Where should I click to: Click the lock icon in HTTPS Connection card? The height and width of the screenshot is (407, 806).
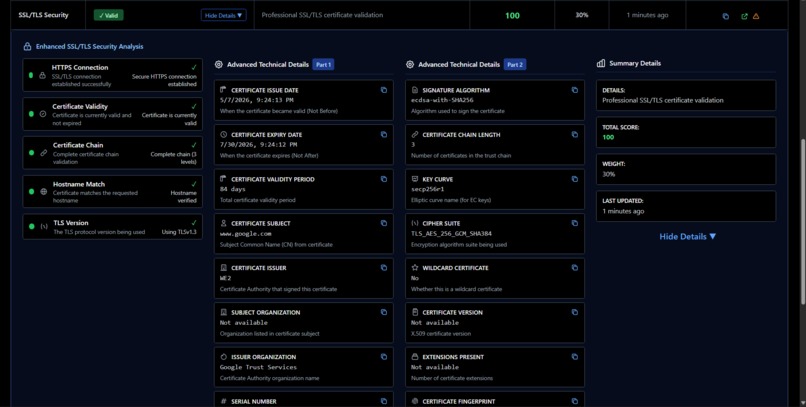pyautogui.click(x=43, y=76)
